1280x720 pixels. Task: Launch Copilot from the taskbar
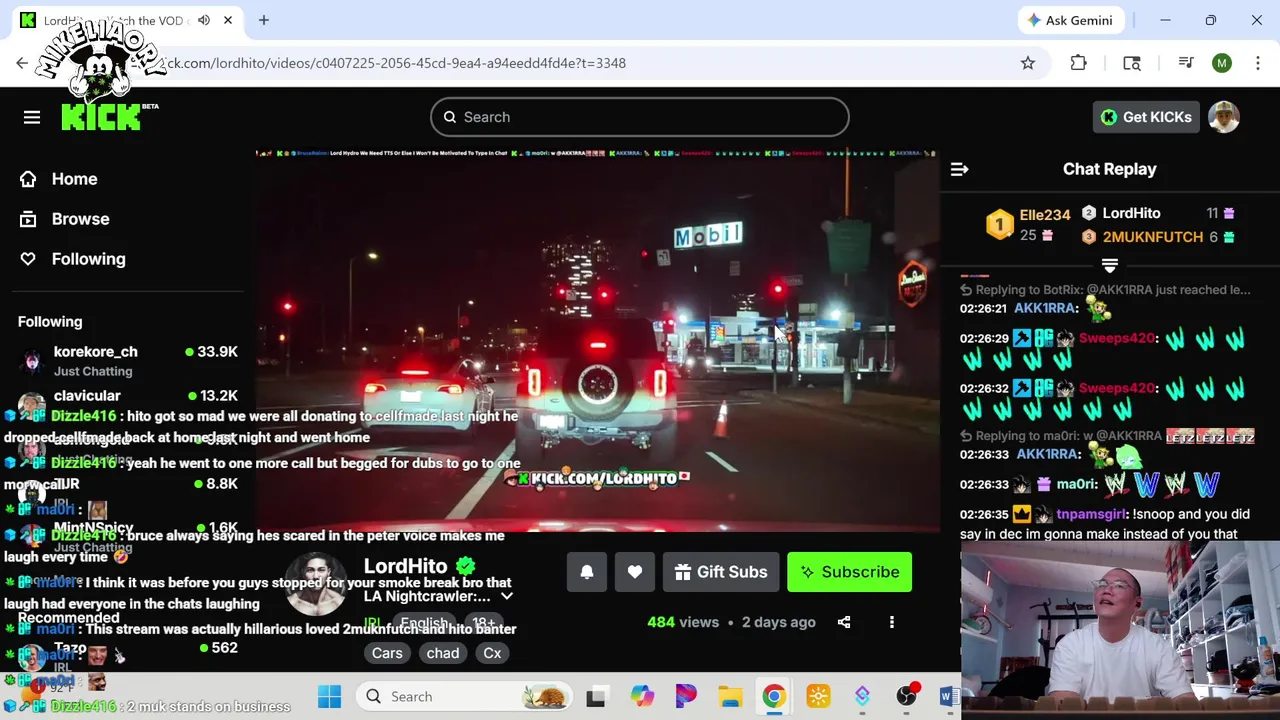[642, 696]
